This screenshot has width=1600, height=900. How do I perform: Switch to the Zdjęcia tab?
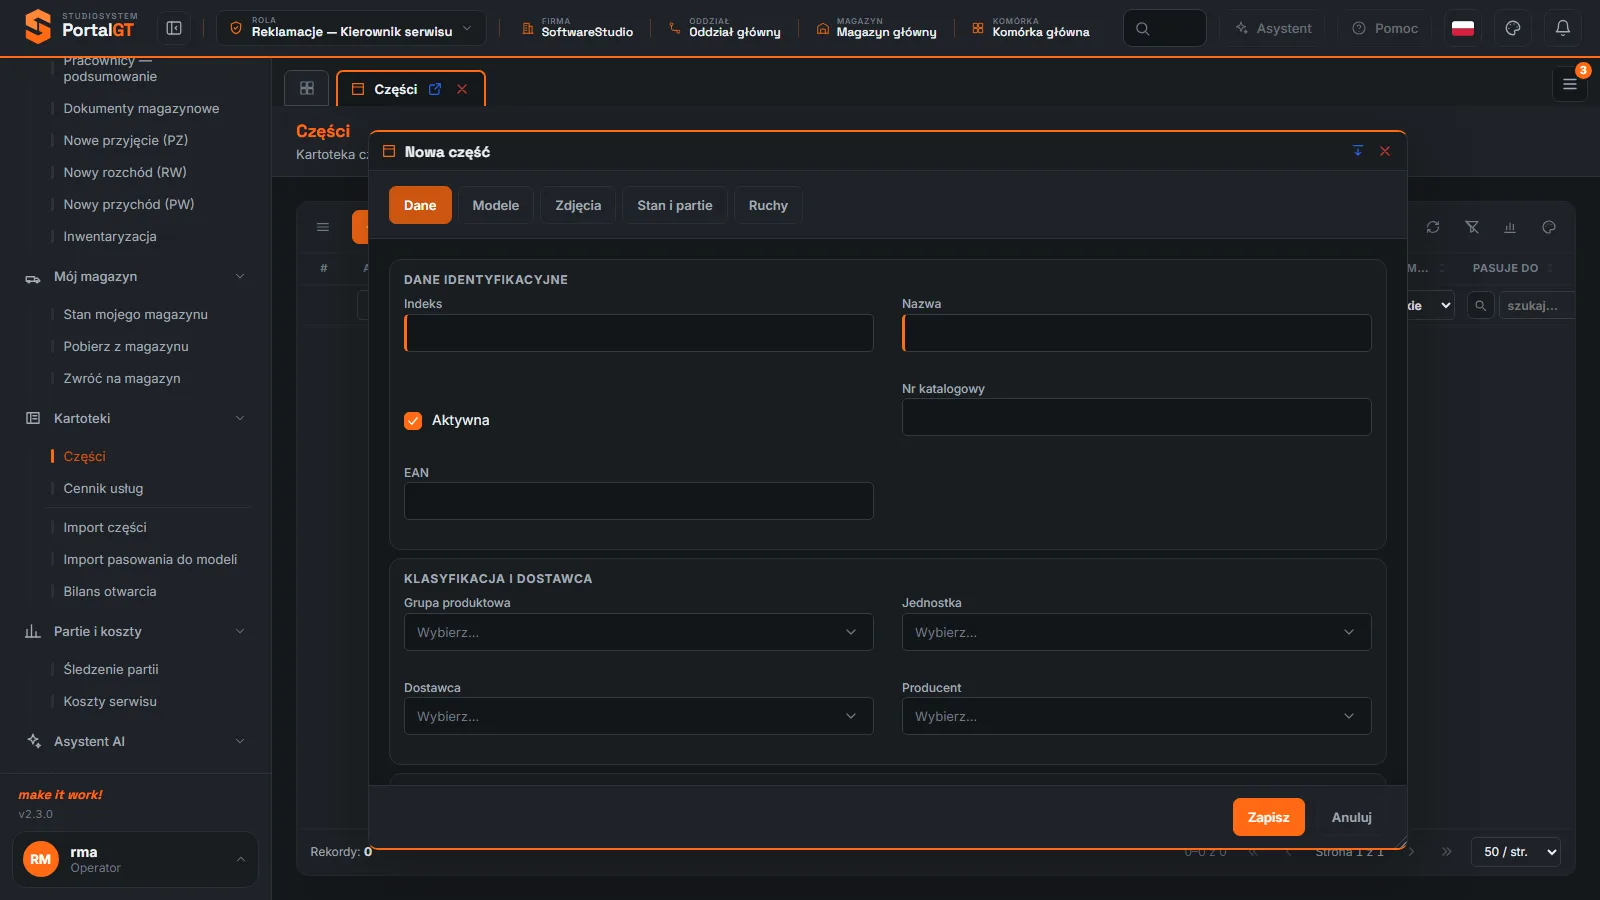(578, 205)
